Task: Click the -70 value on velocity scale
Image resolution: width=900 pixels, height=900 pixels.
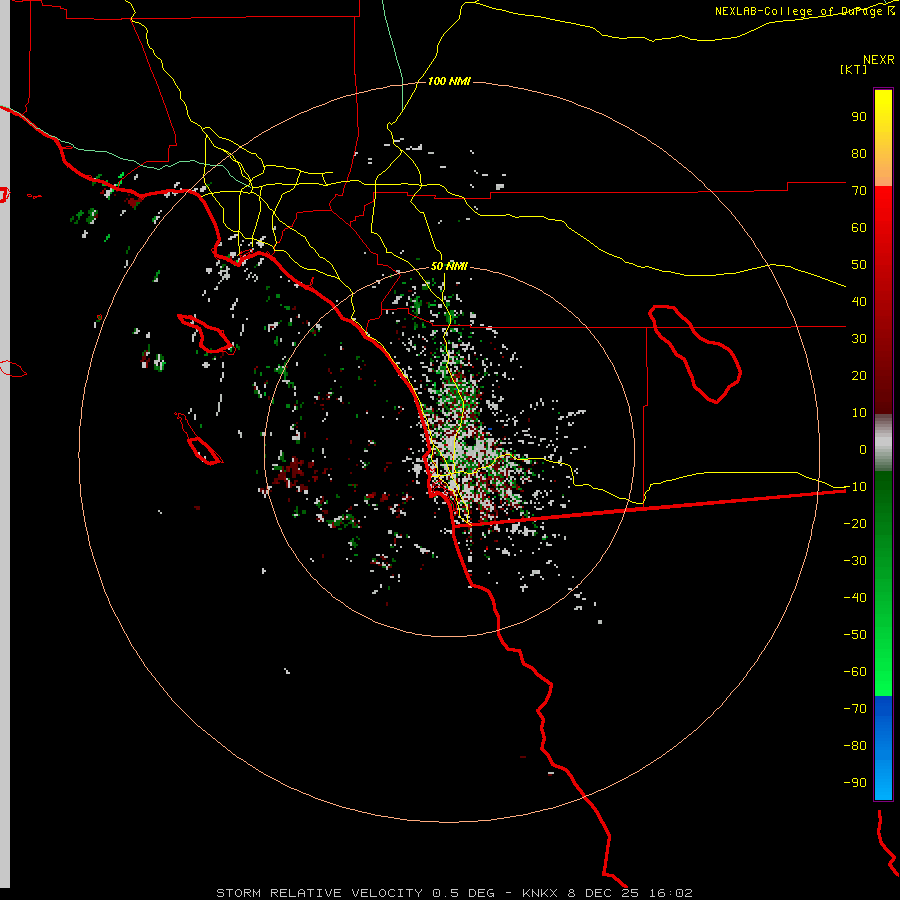Action: [855, 709]
